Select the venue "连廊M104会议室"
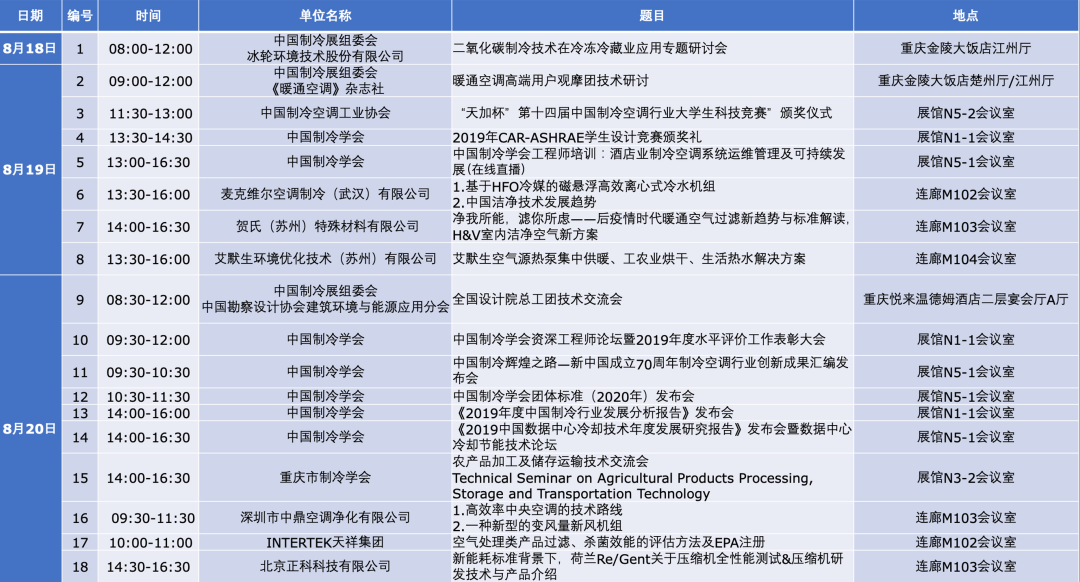 pos(966,259)
